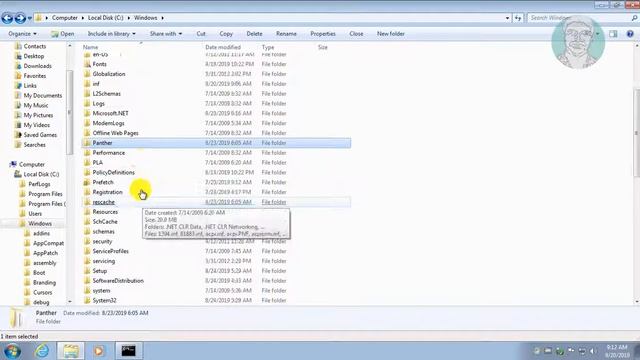Click Rename in the toolbar
Viewport: 640px width, 360px height.
(286, 34)
